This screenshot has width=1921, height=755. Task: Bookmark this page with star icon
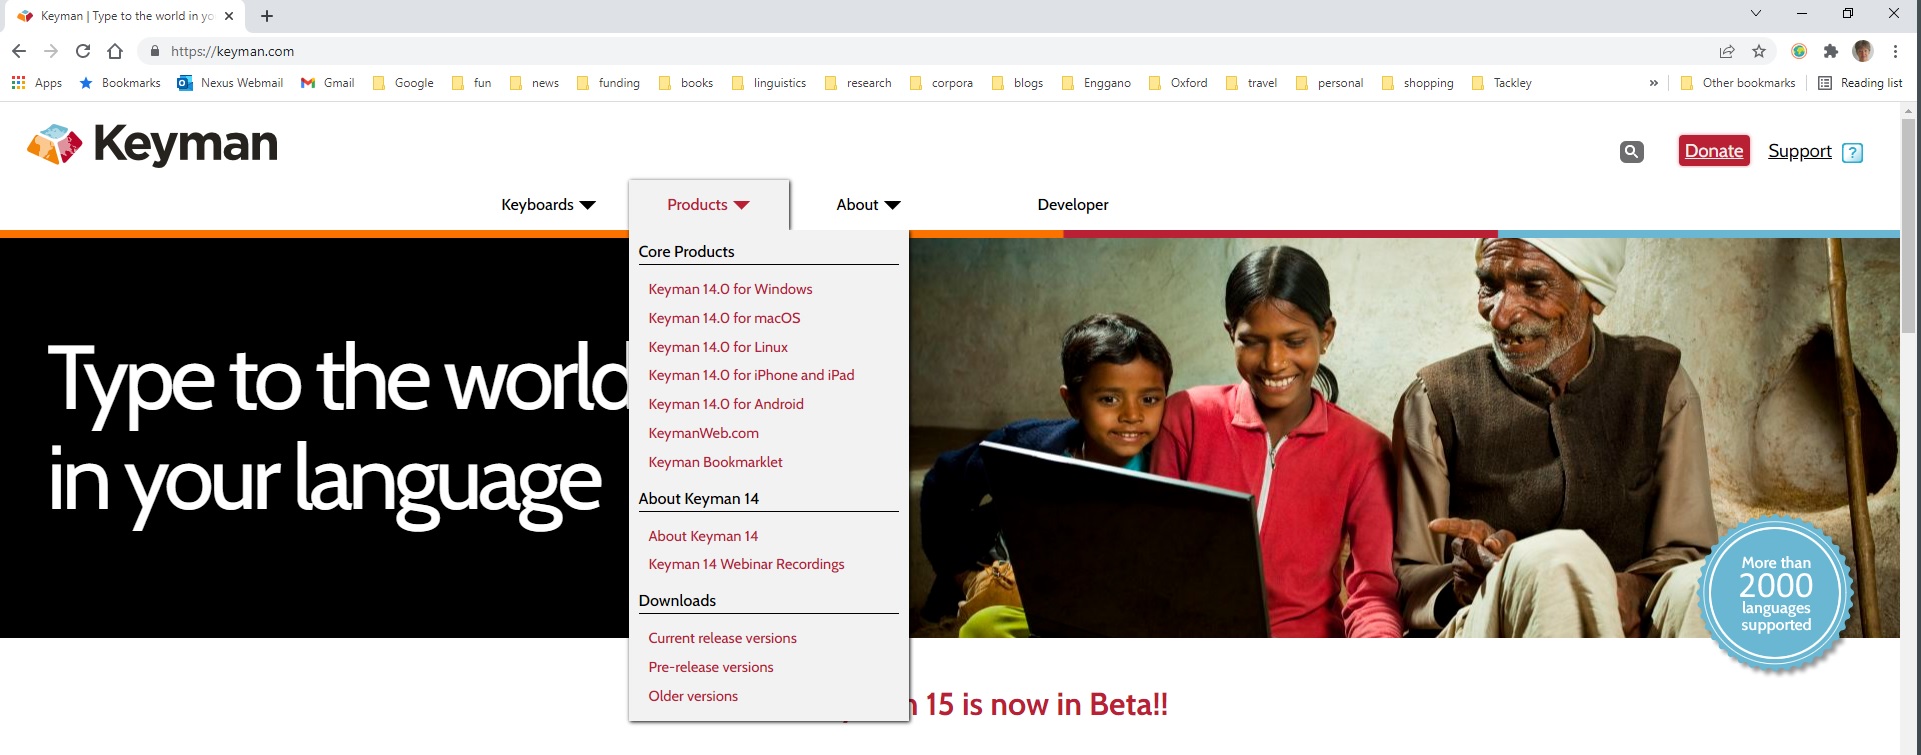(x=1759, y=51)
